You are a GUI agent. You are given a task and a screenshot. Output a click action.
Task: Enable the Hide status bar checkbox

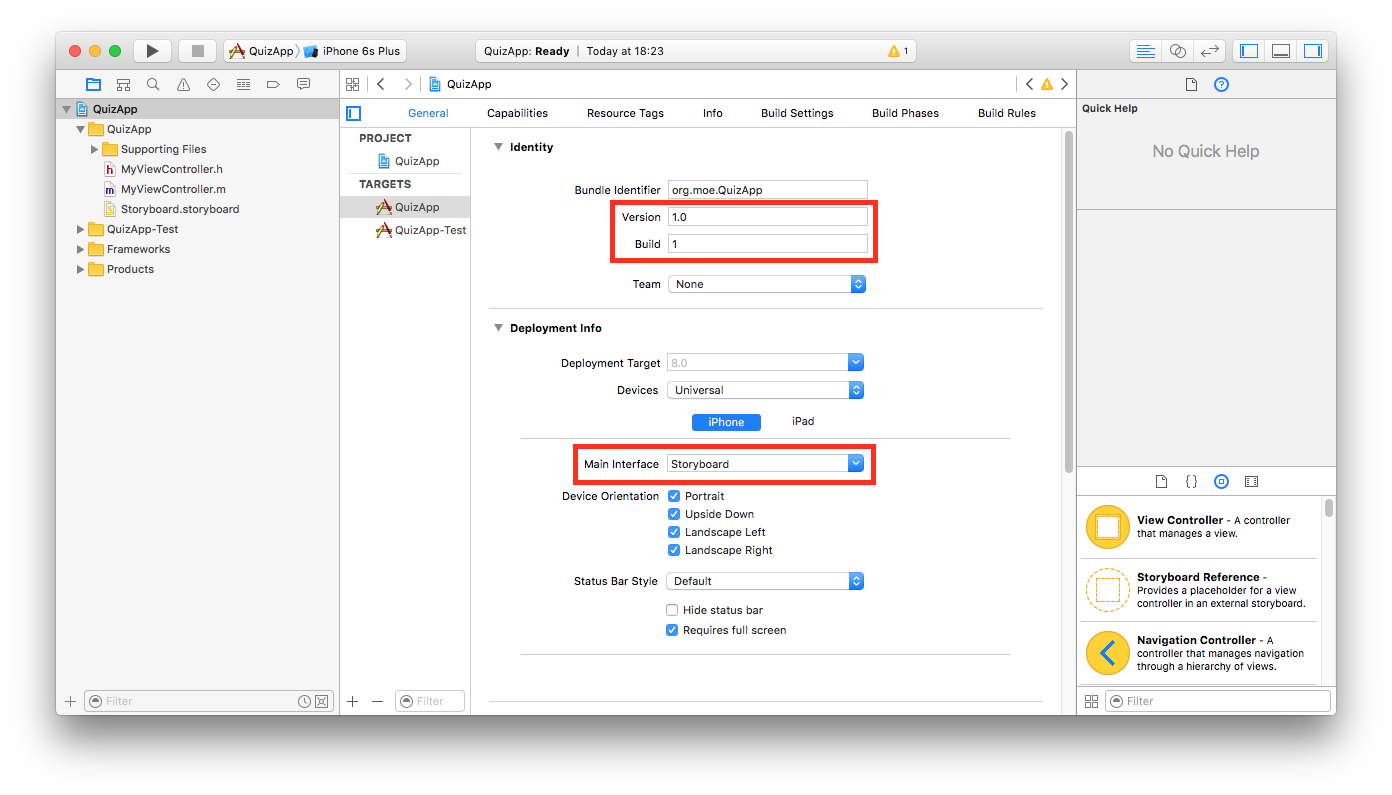(672, 610)
